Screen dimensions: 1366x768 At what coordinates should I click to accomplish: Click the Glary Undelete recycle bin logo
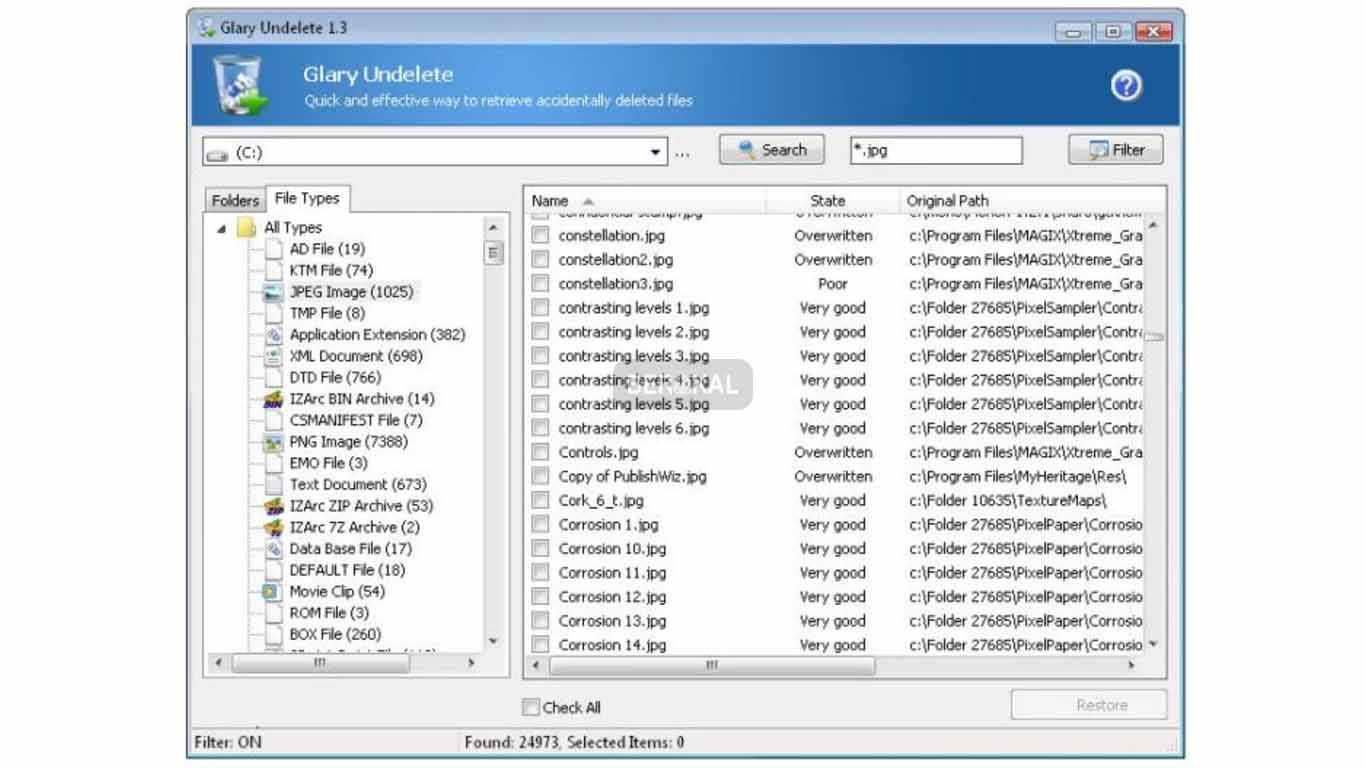(x=240, y=86)
